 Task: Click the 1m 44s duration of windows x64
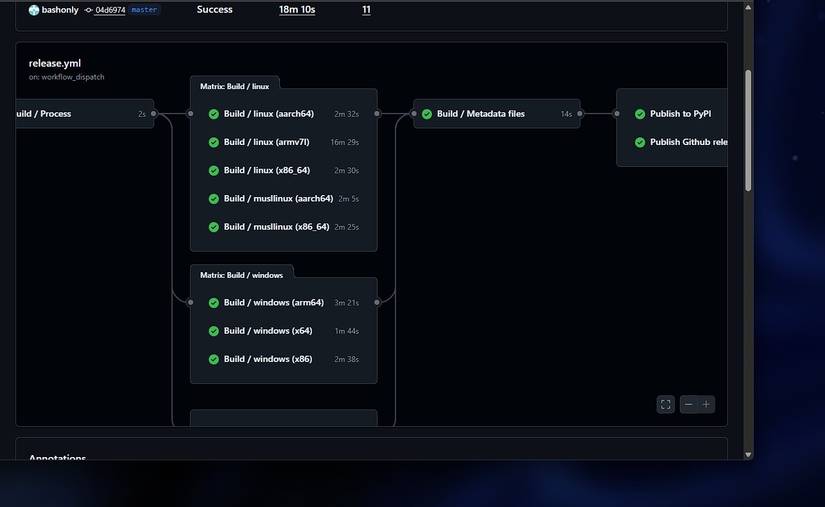(347, 331)
